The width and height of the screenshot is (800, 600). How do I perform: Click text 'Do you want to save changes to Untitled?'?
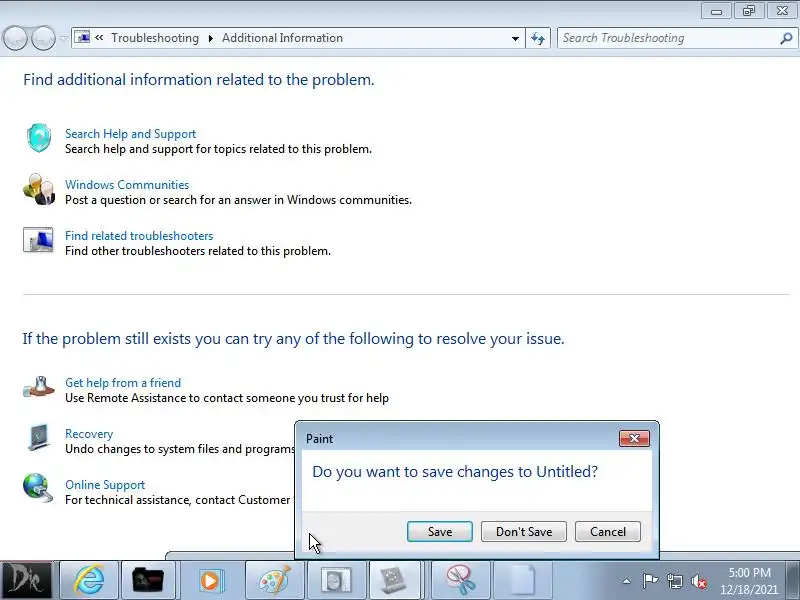pos(455,471)
